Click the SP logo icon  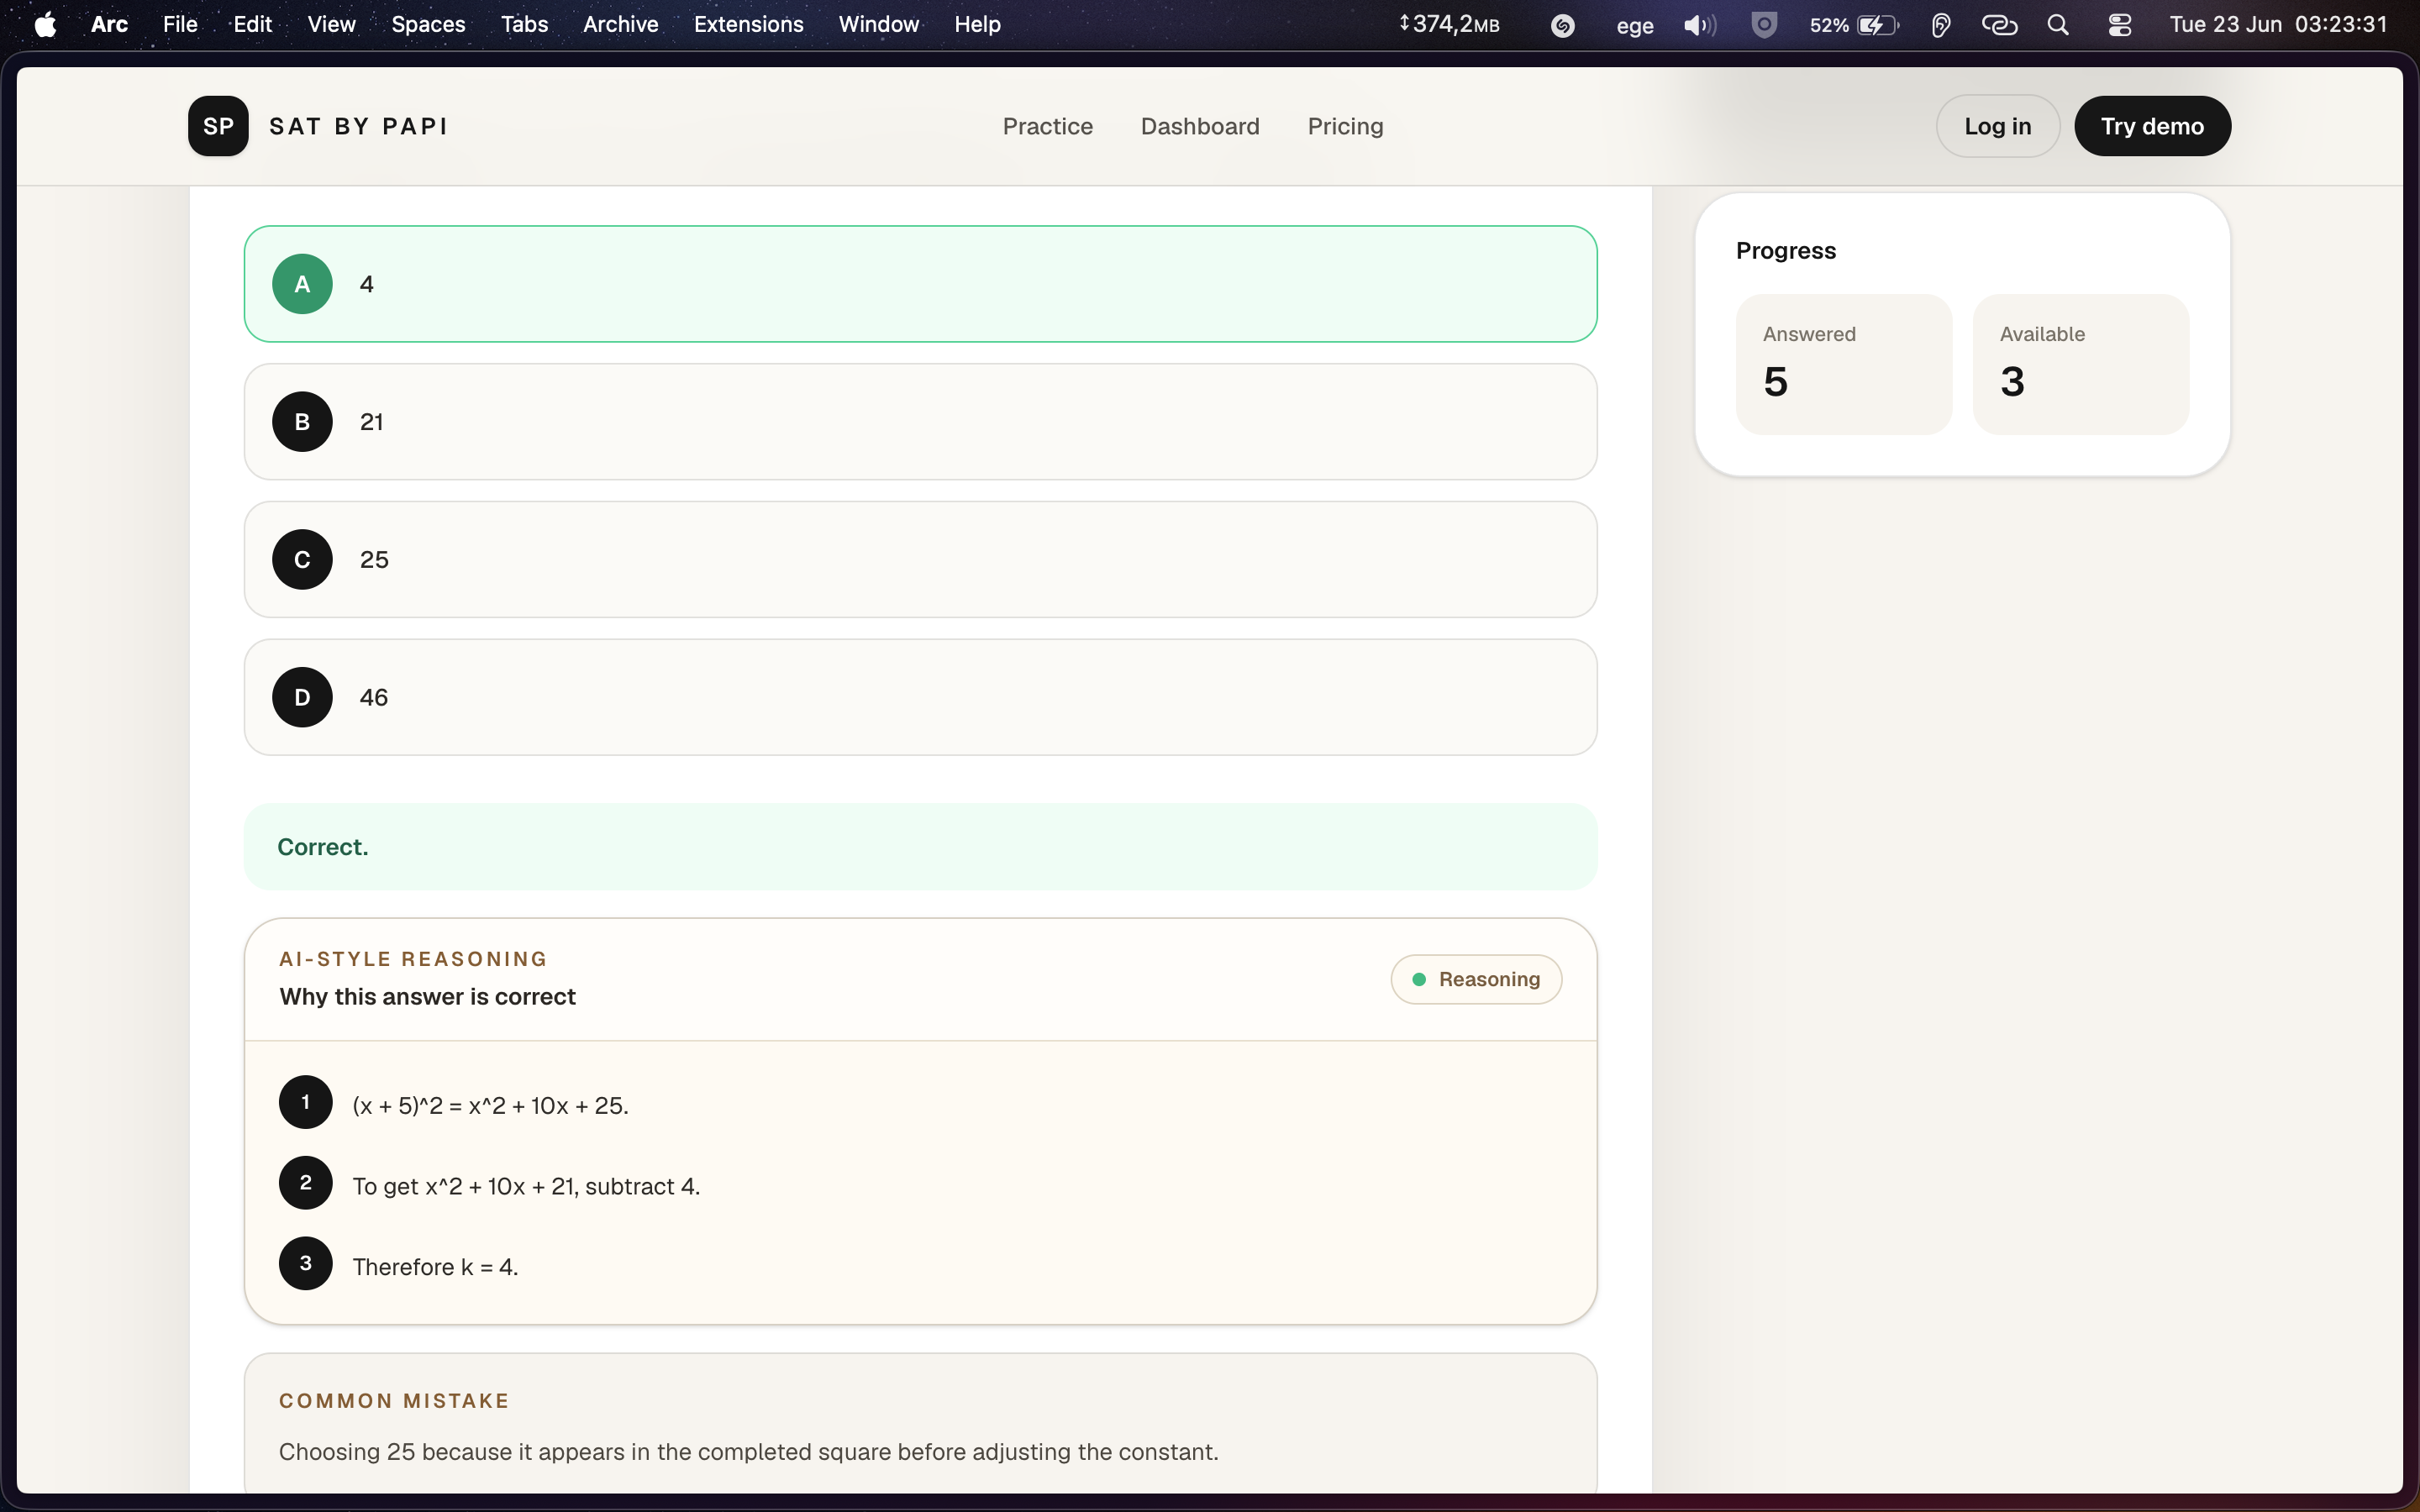[218, 126]
